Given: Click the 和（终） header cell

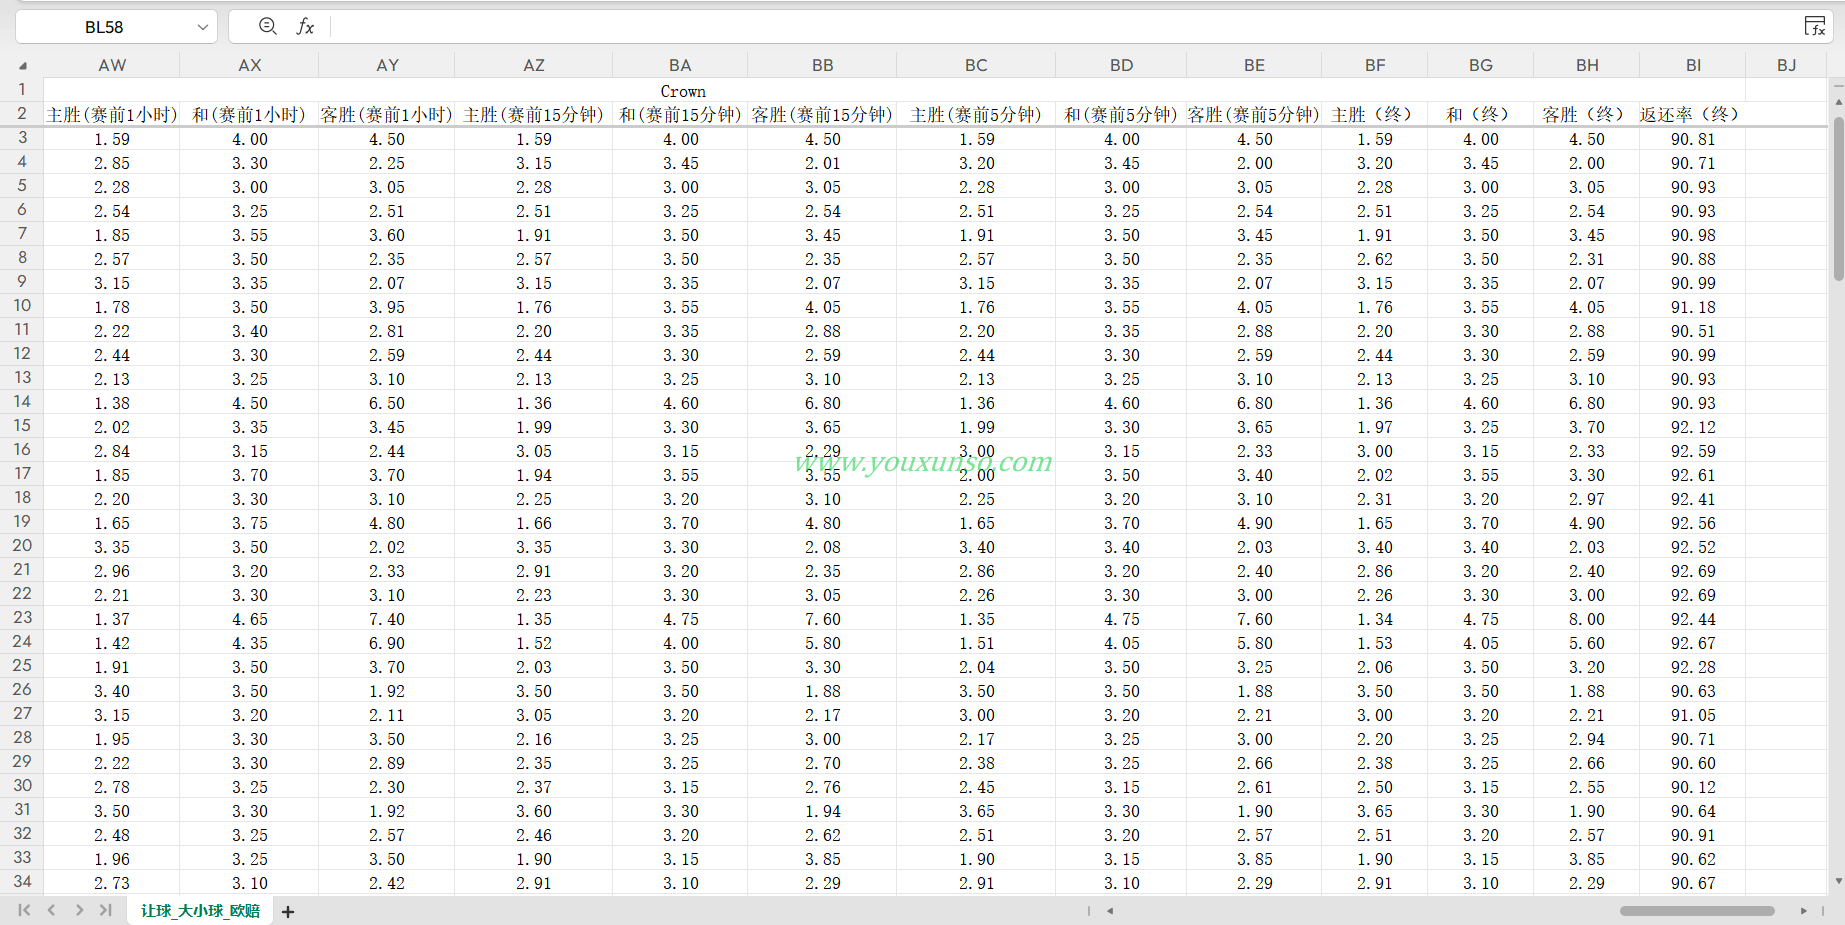Looking at the screenshot, I should 1481,115.
